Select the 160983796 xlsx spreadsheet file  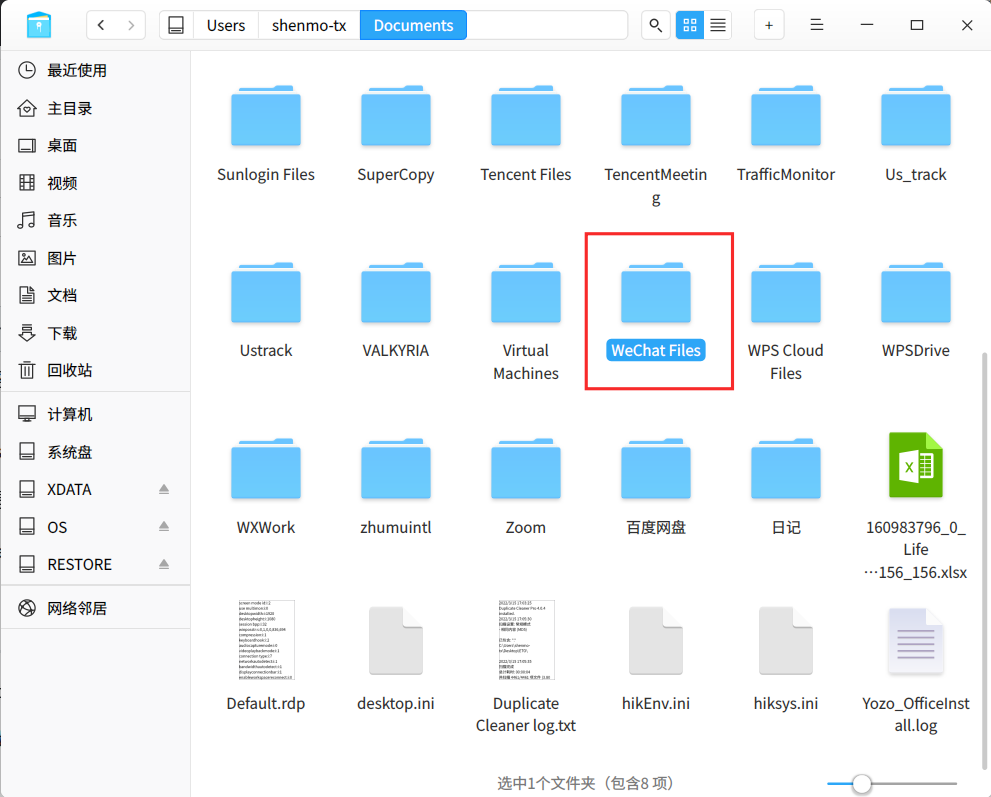[x=916, y=506]
